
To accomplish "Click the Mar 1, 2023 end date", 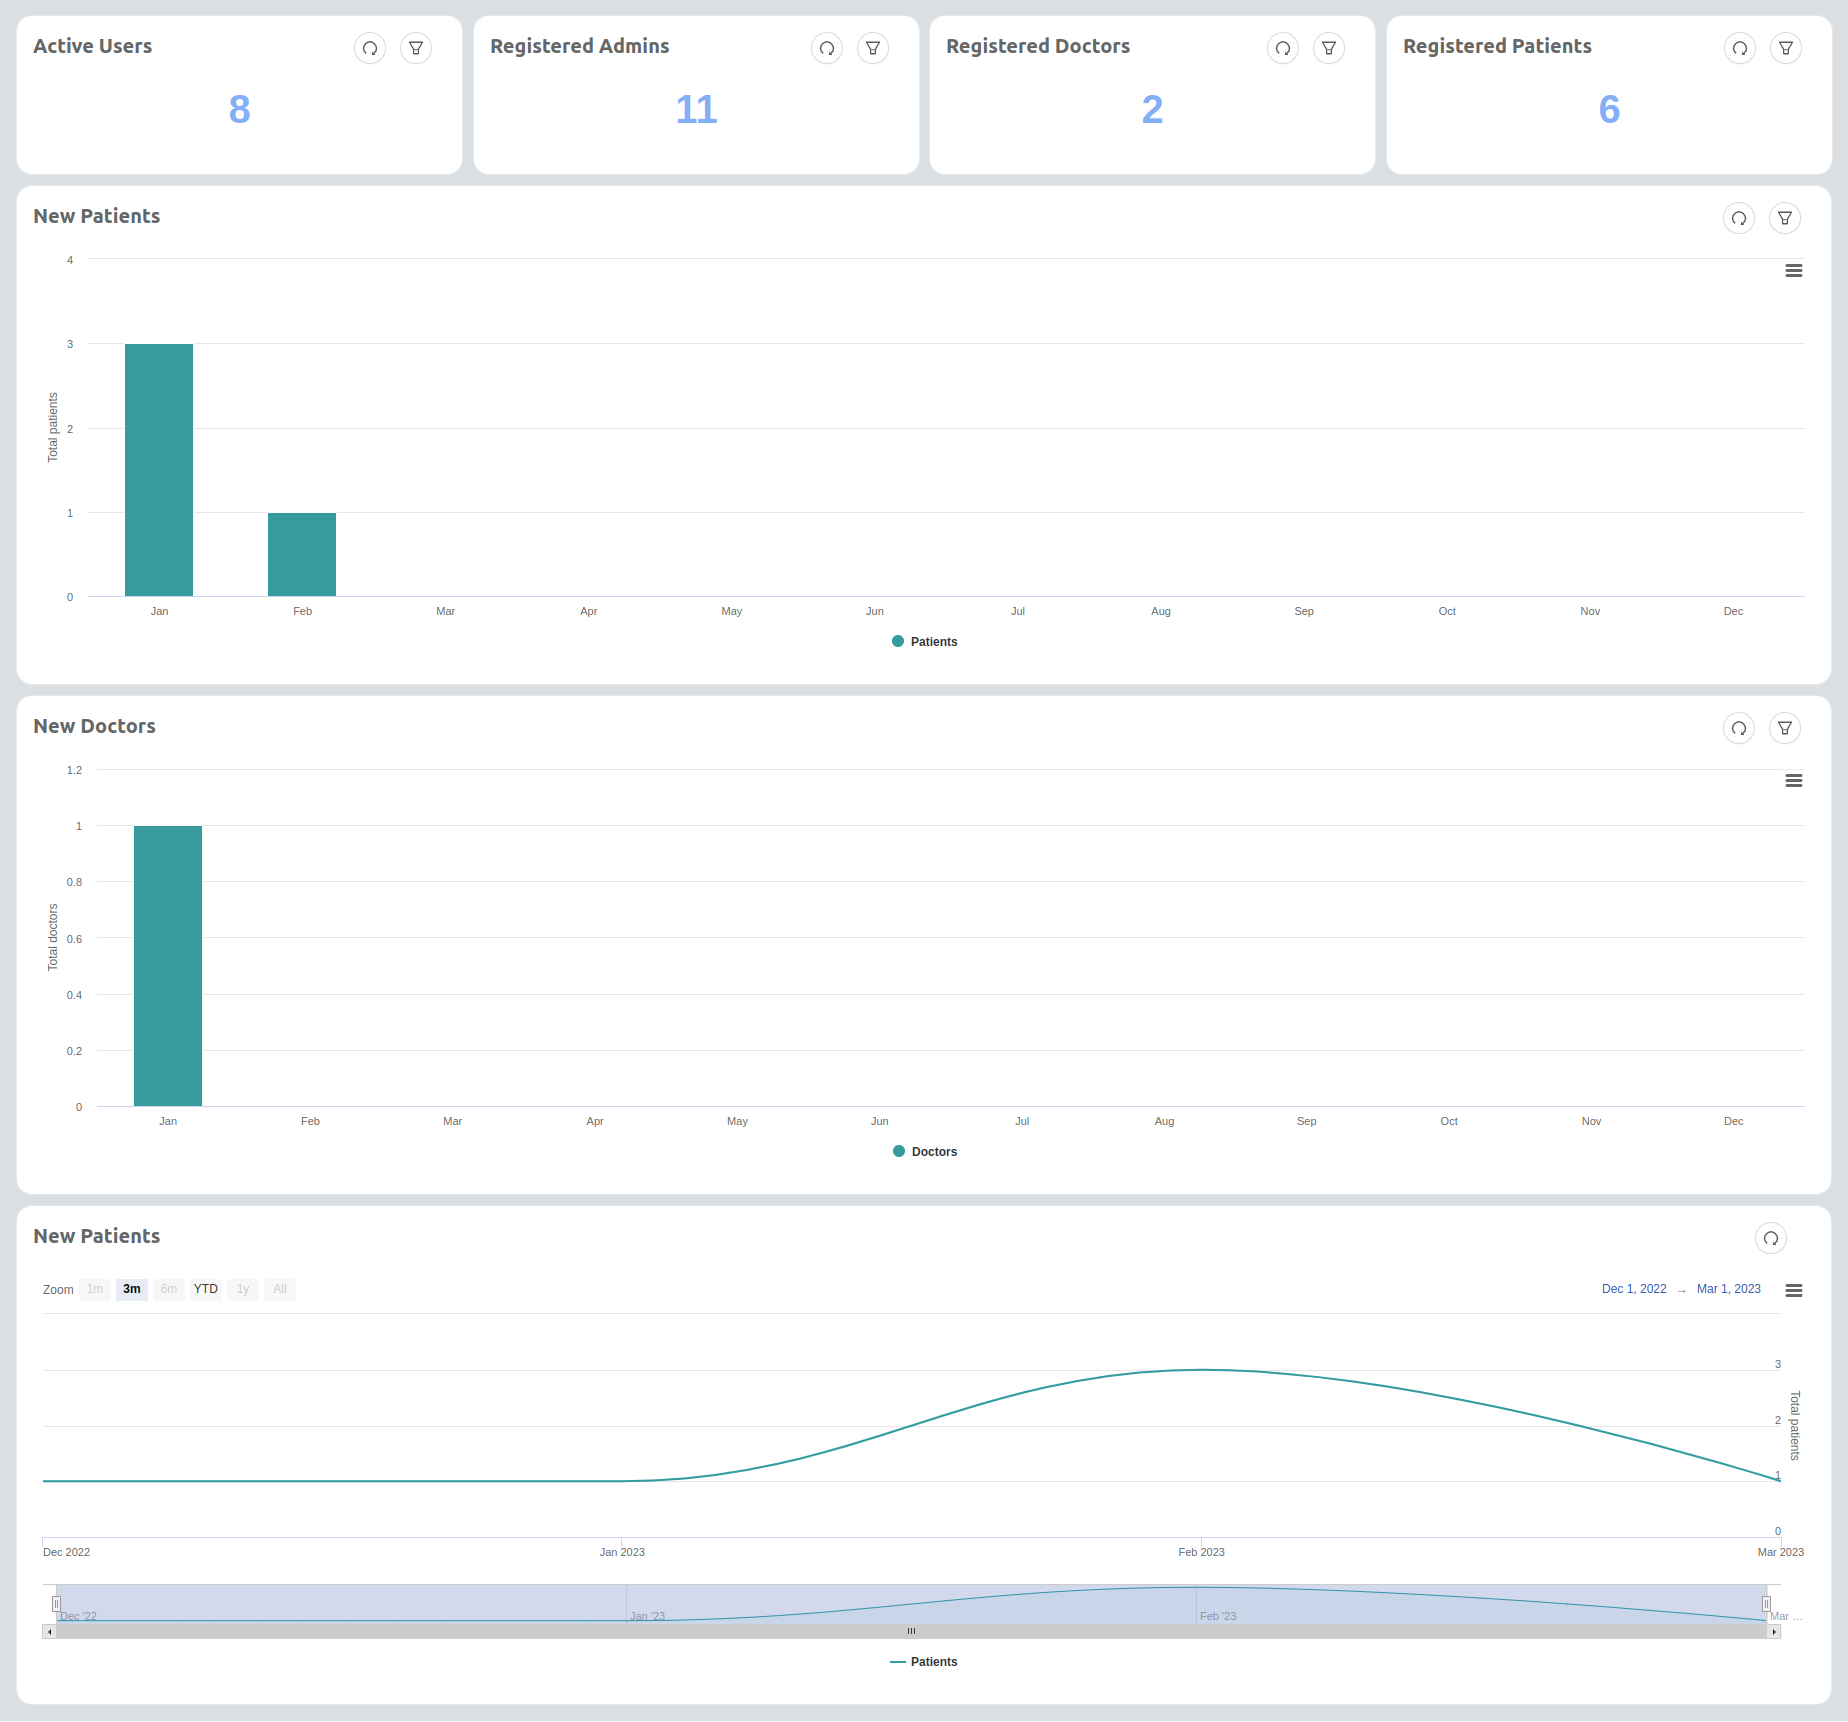I will click(x=1728, y=1289).
